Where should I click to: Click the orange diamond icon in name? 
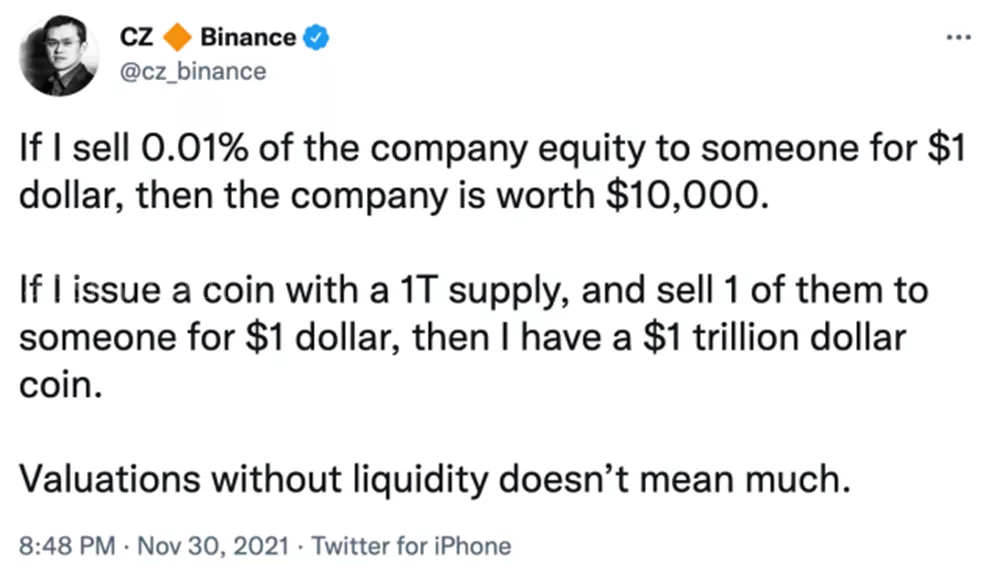click(178, 38)
